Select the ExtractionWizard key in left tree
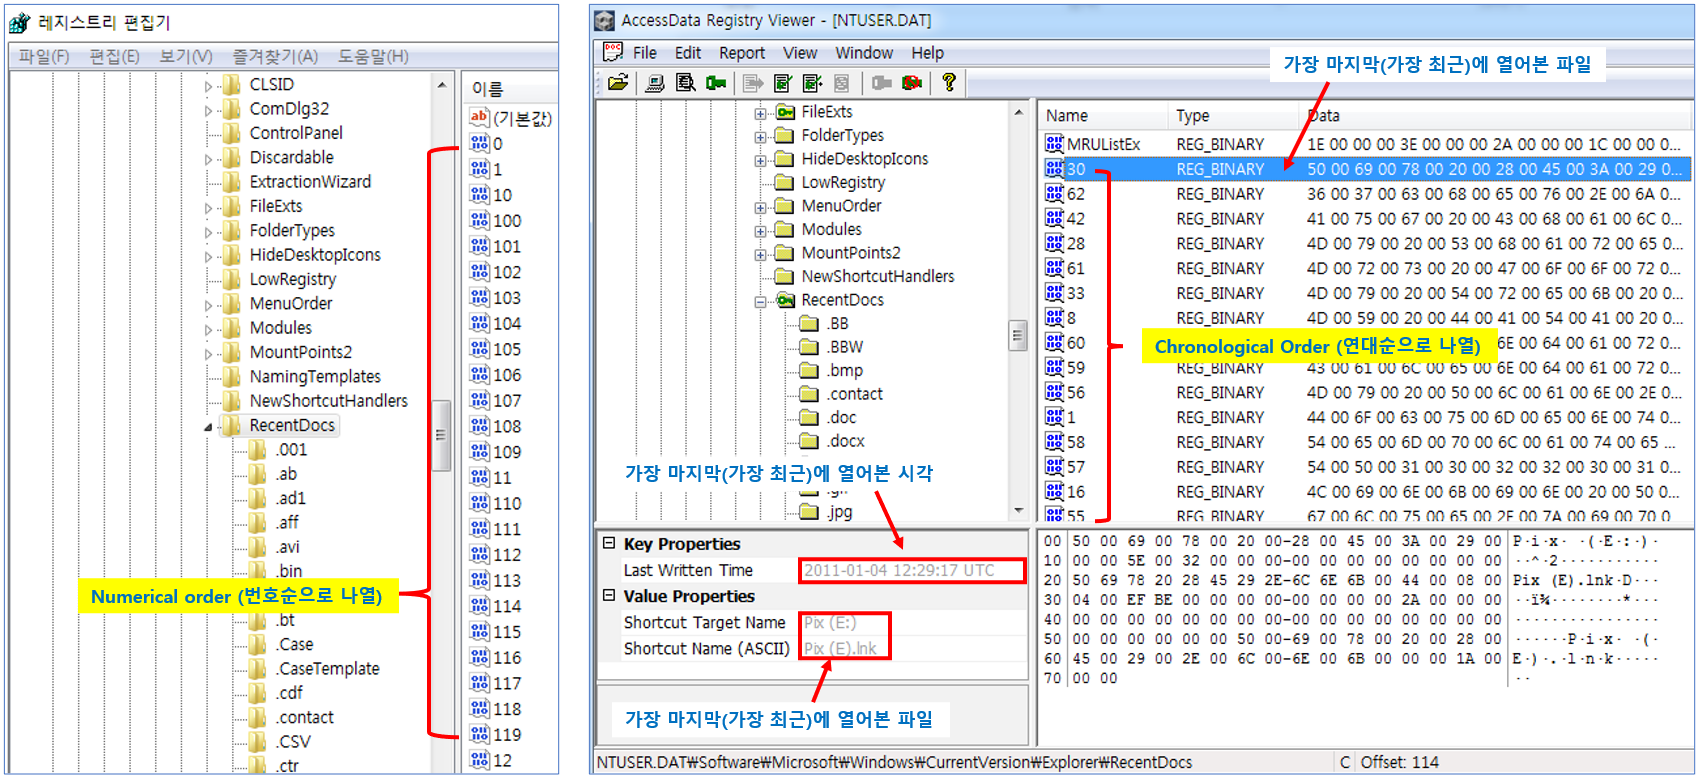The width and height of the screenshot is (1699, 780). point(310,181)
